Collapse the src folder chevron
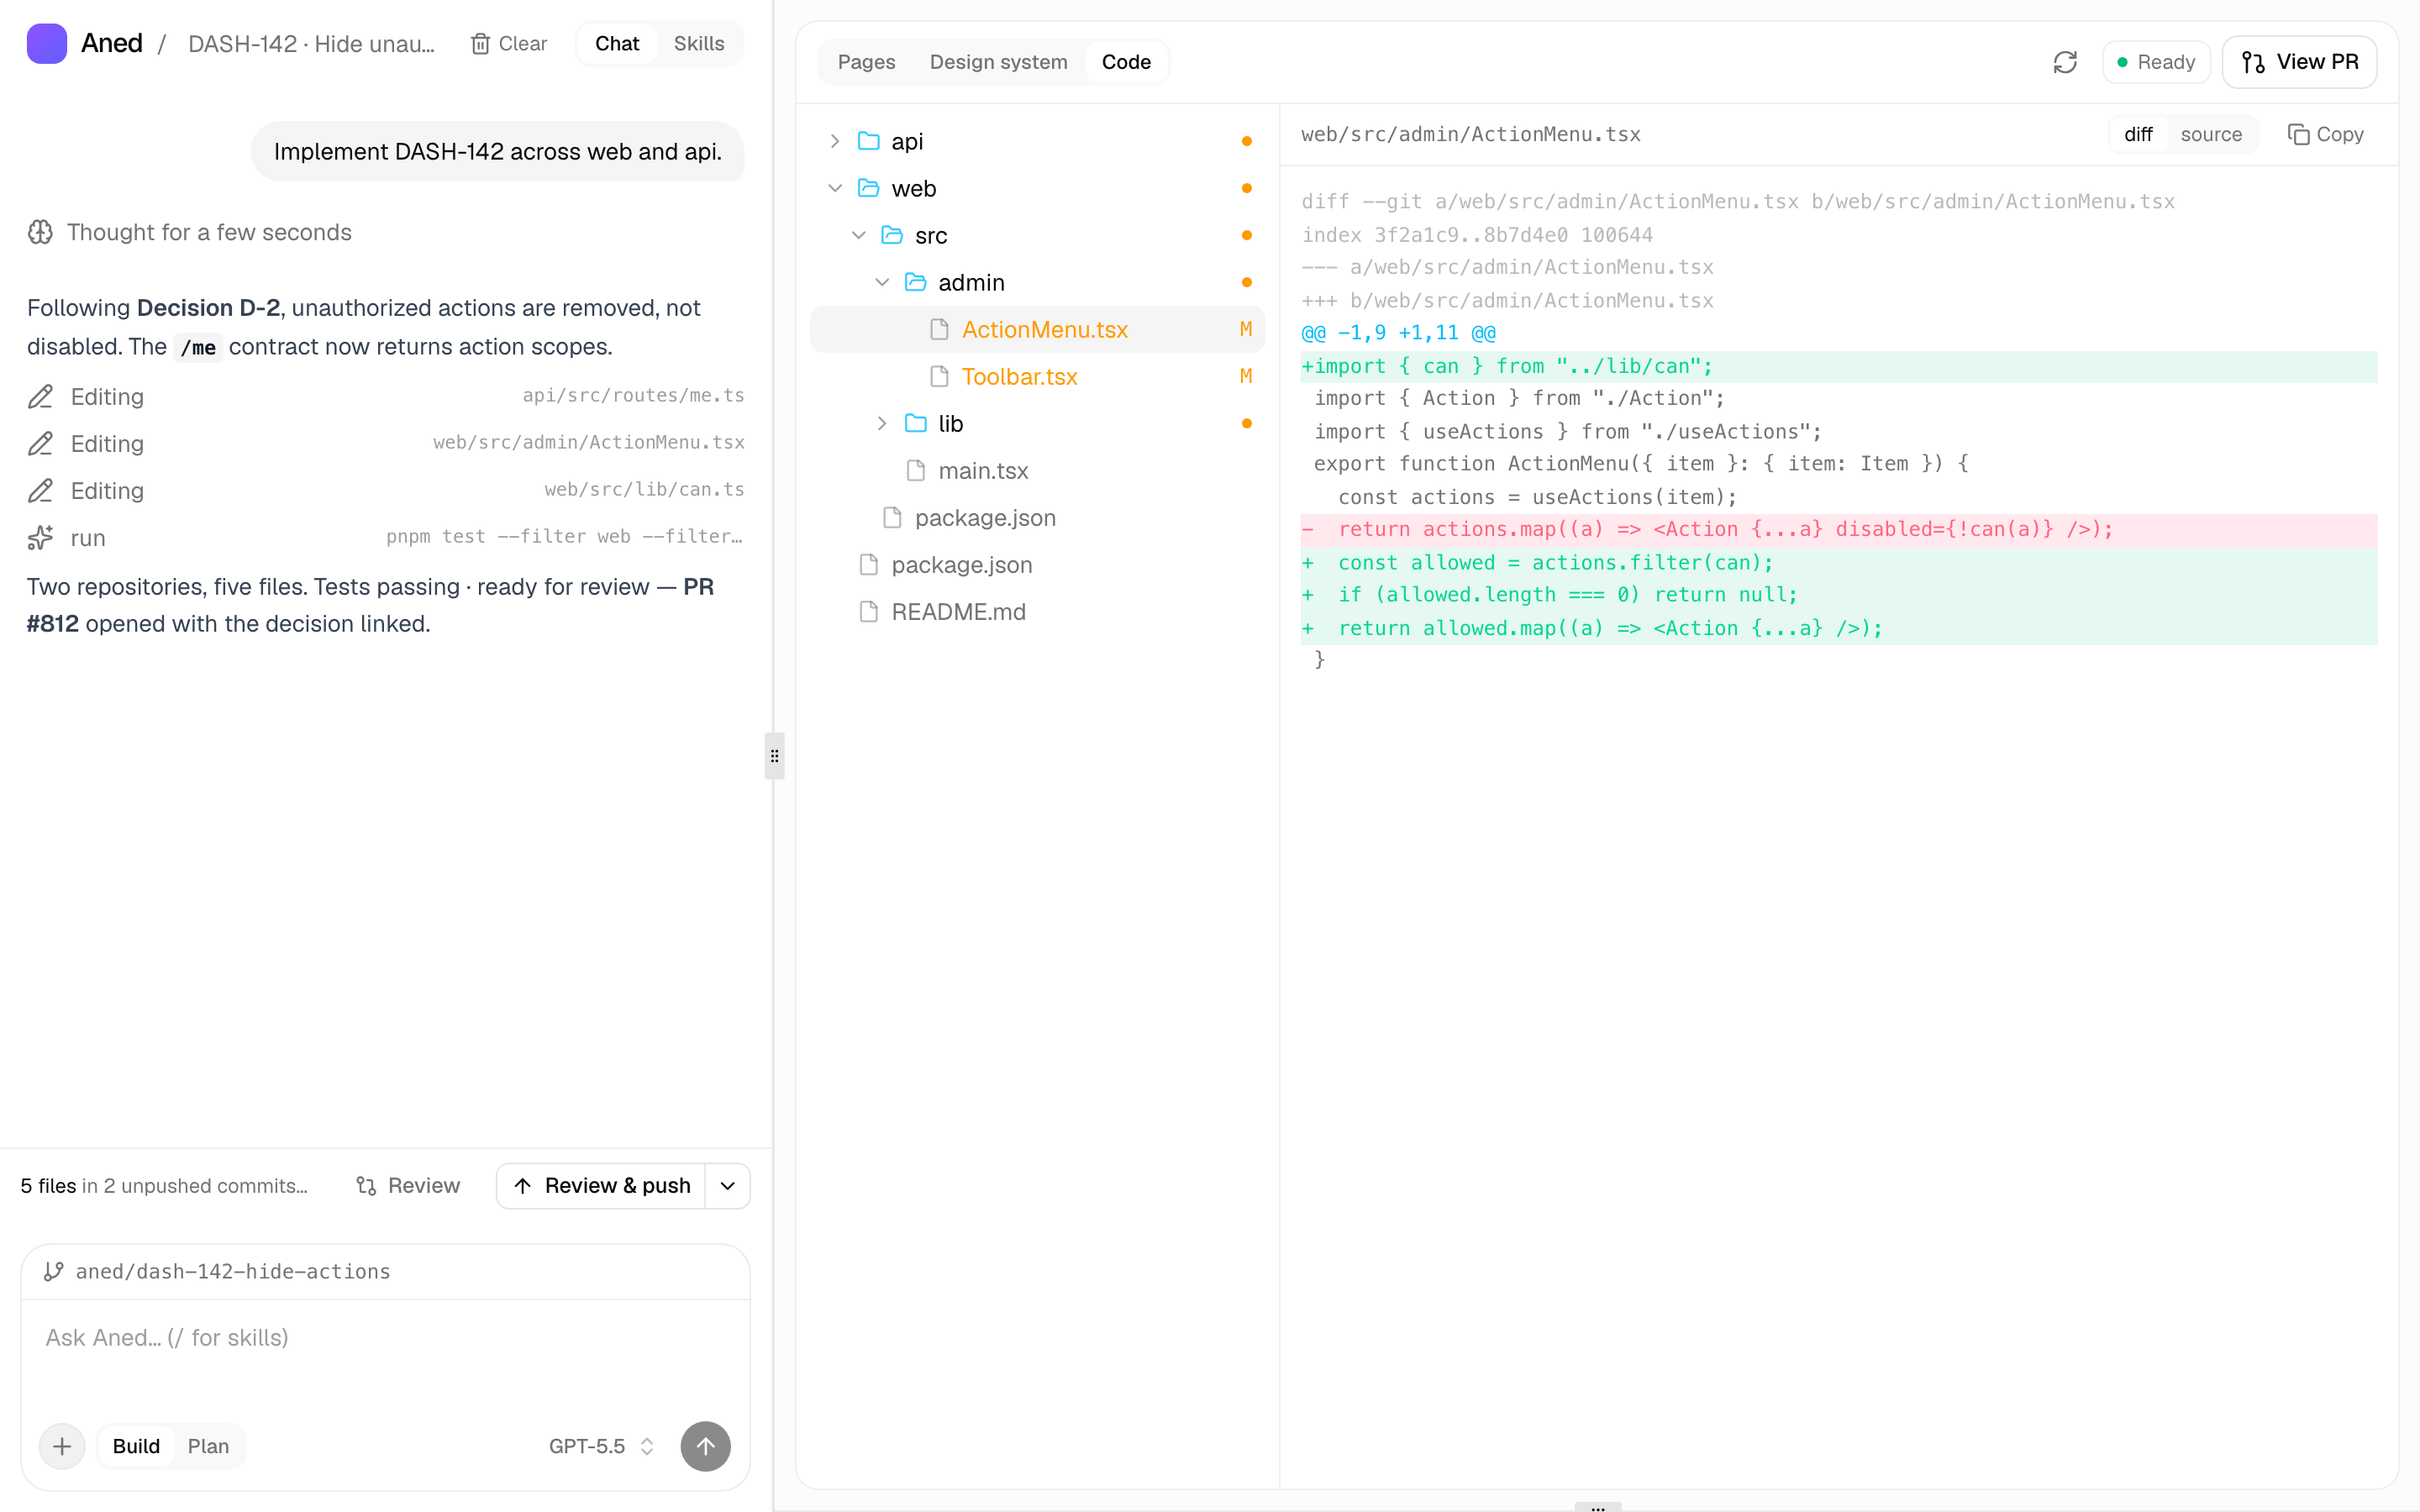Image resolution: width=2420 pixels, height=1512 pixels. pos(858,235)
